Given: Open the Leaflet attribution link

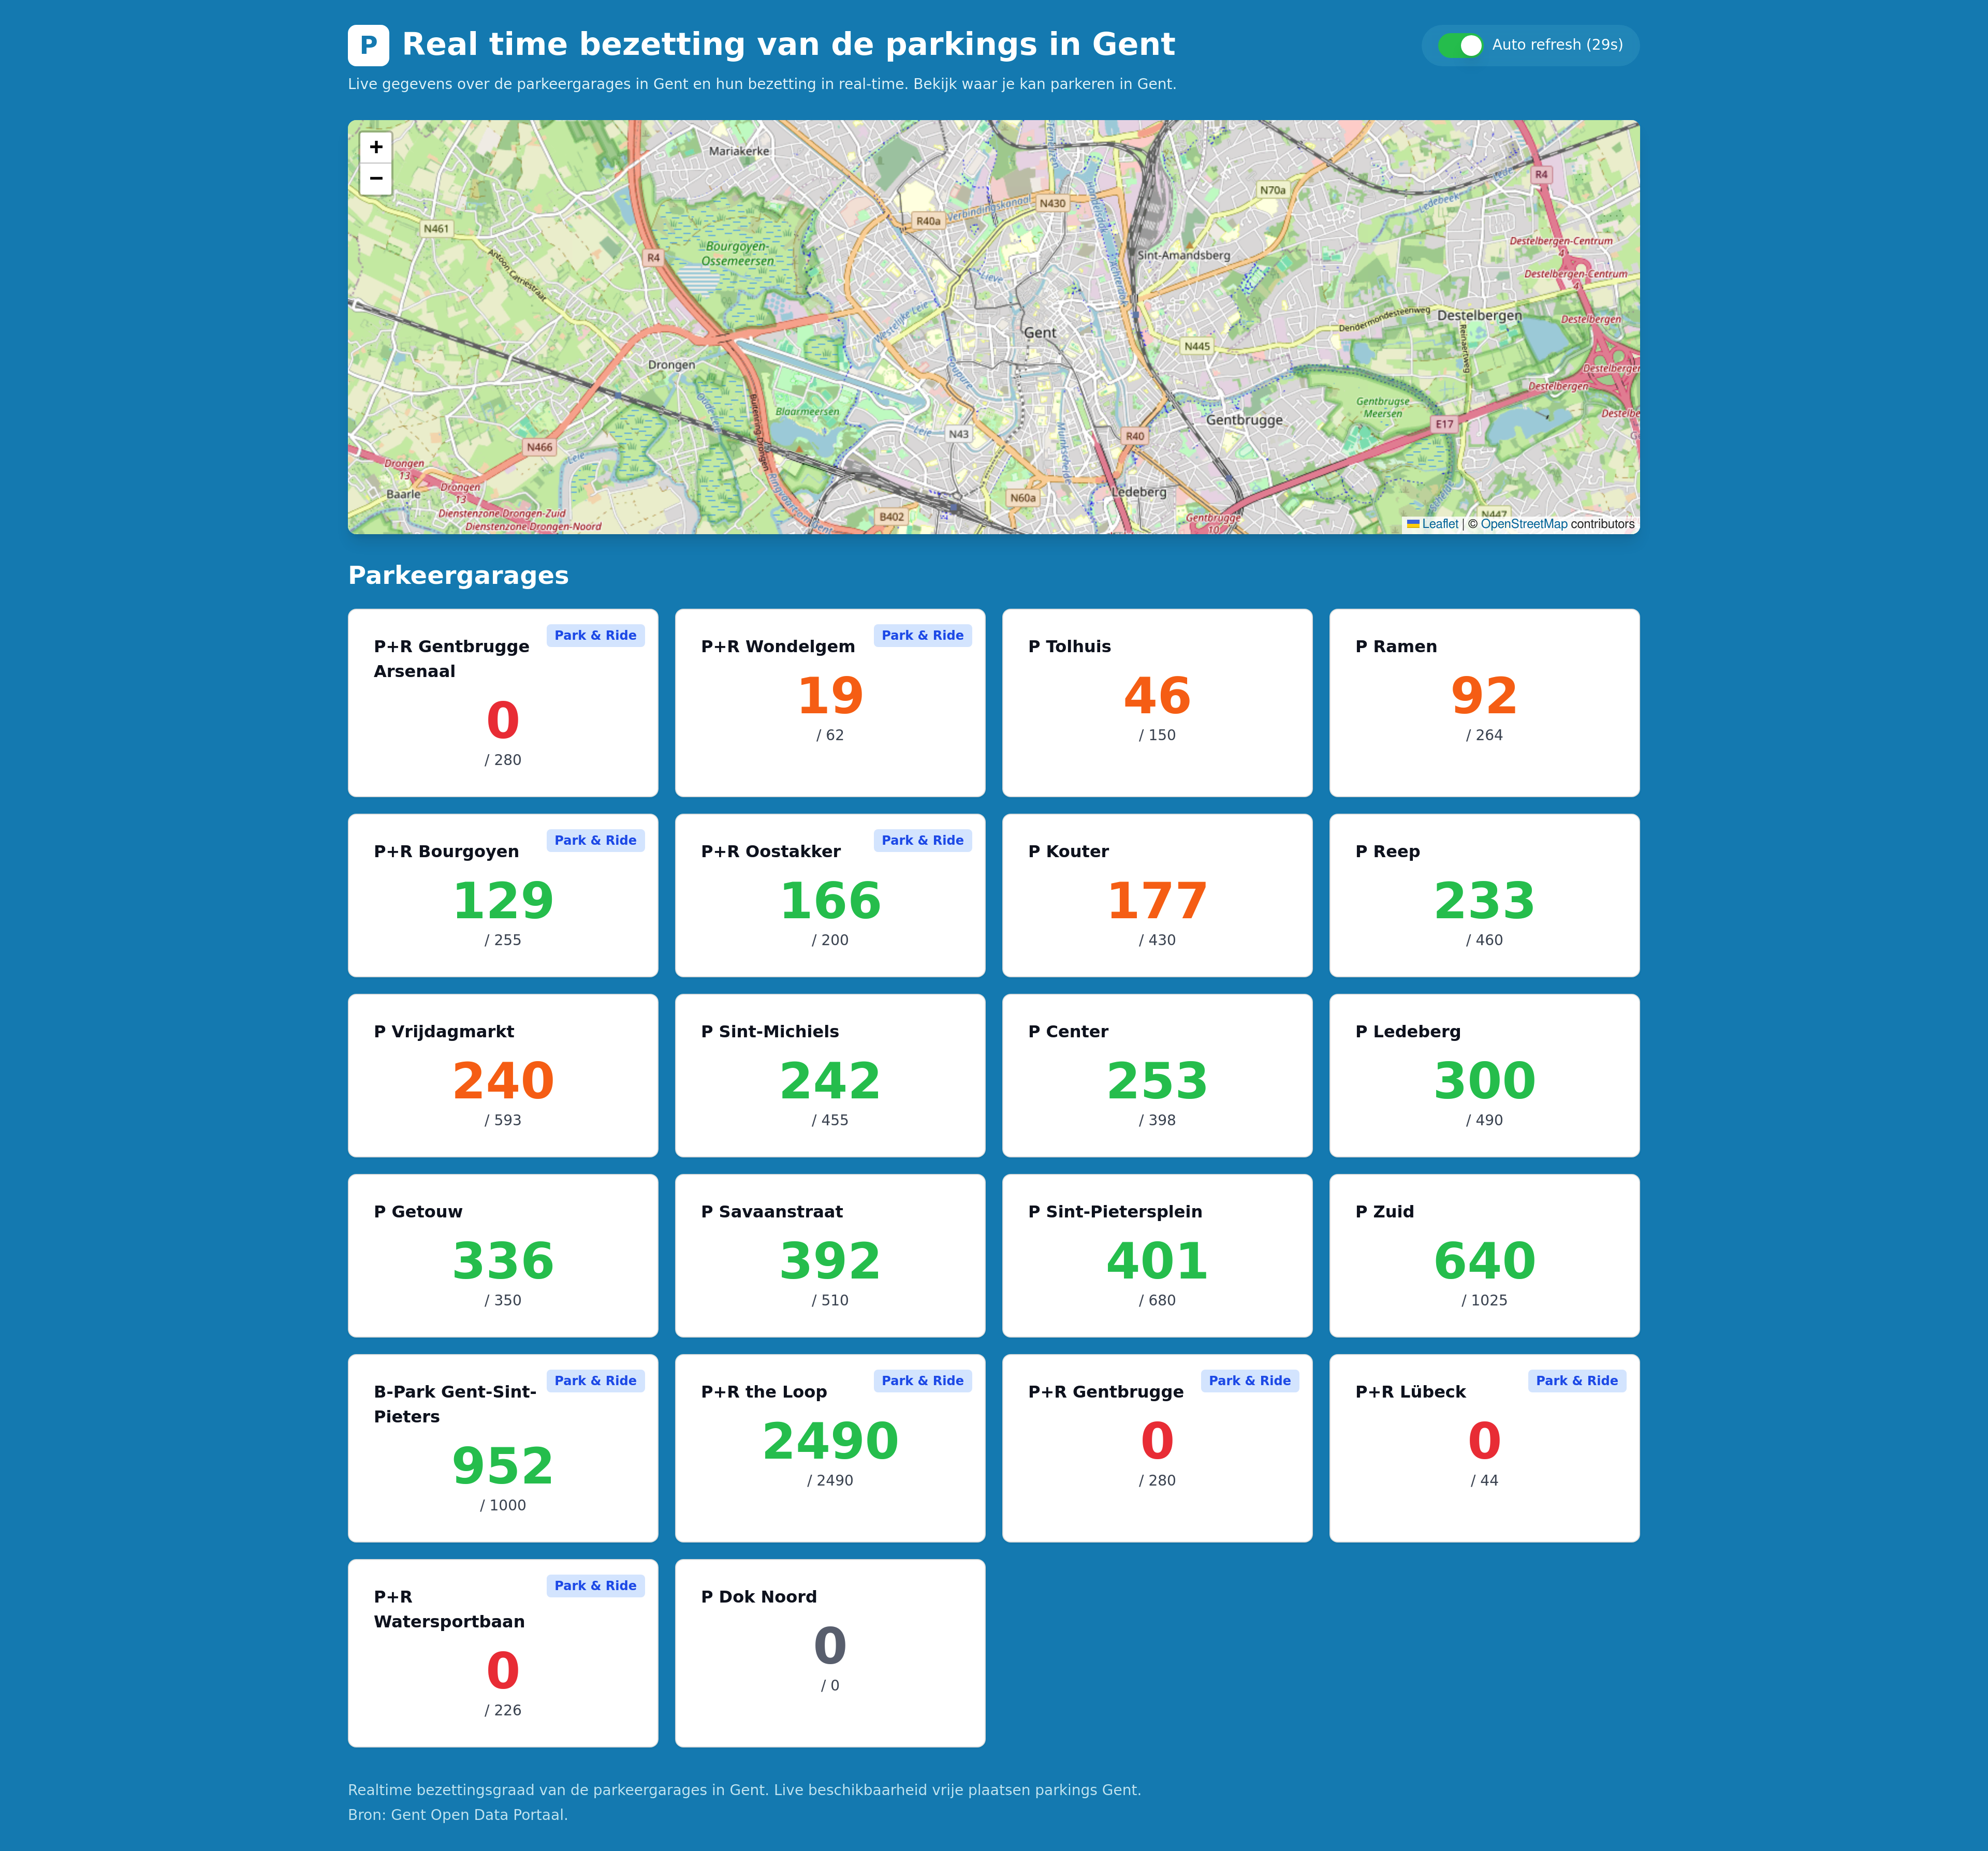Looking at the screenshot, I should coord(1439,524).
